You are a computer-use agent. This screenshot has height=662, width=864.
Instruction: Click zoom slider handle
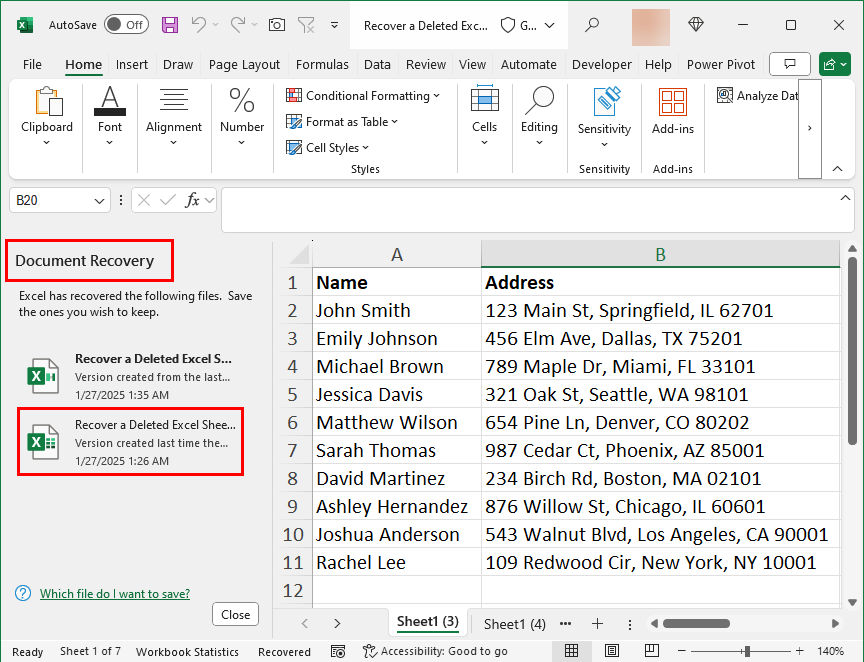747,651
